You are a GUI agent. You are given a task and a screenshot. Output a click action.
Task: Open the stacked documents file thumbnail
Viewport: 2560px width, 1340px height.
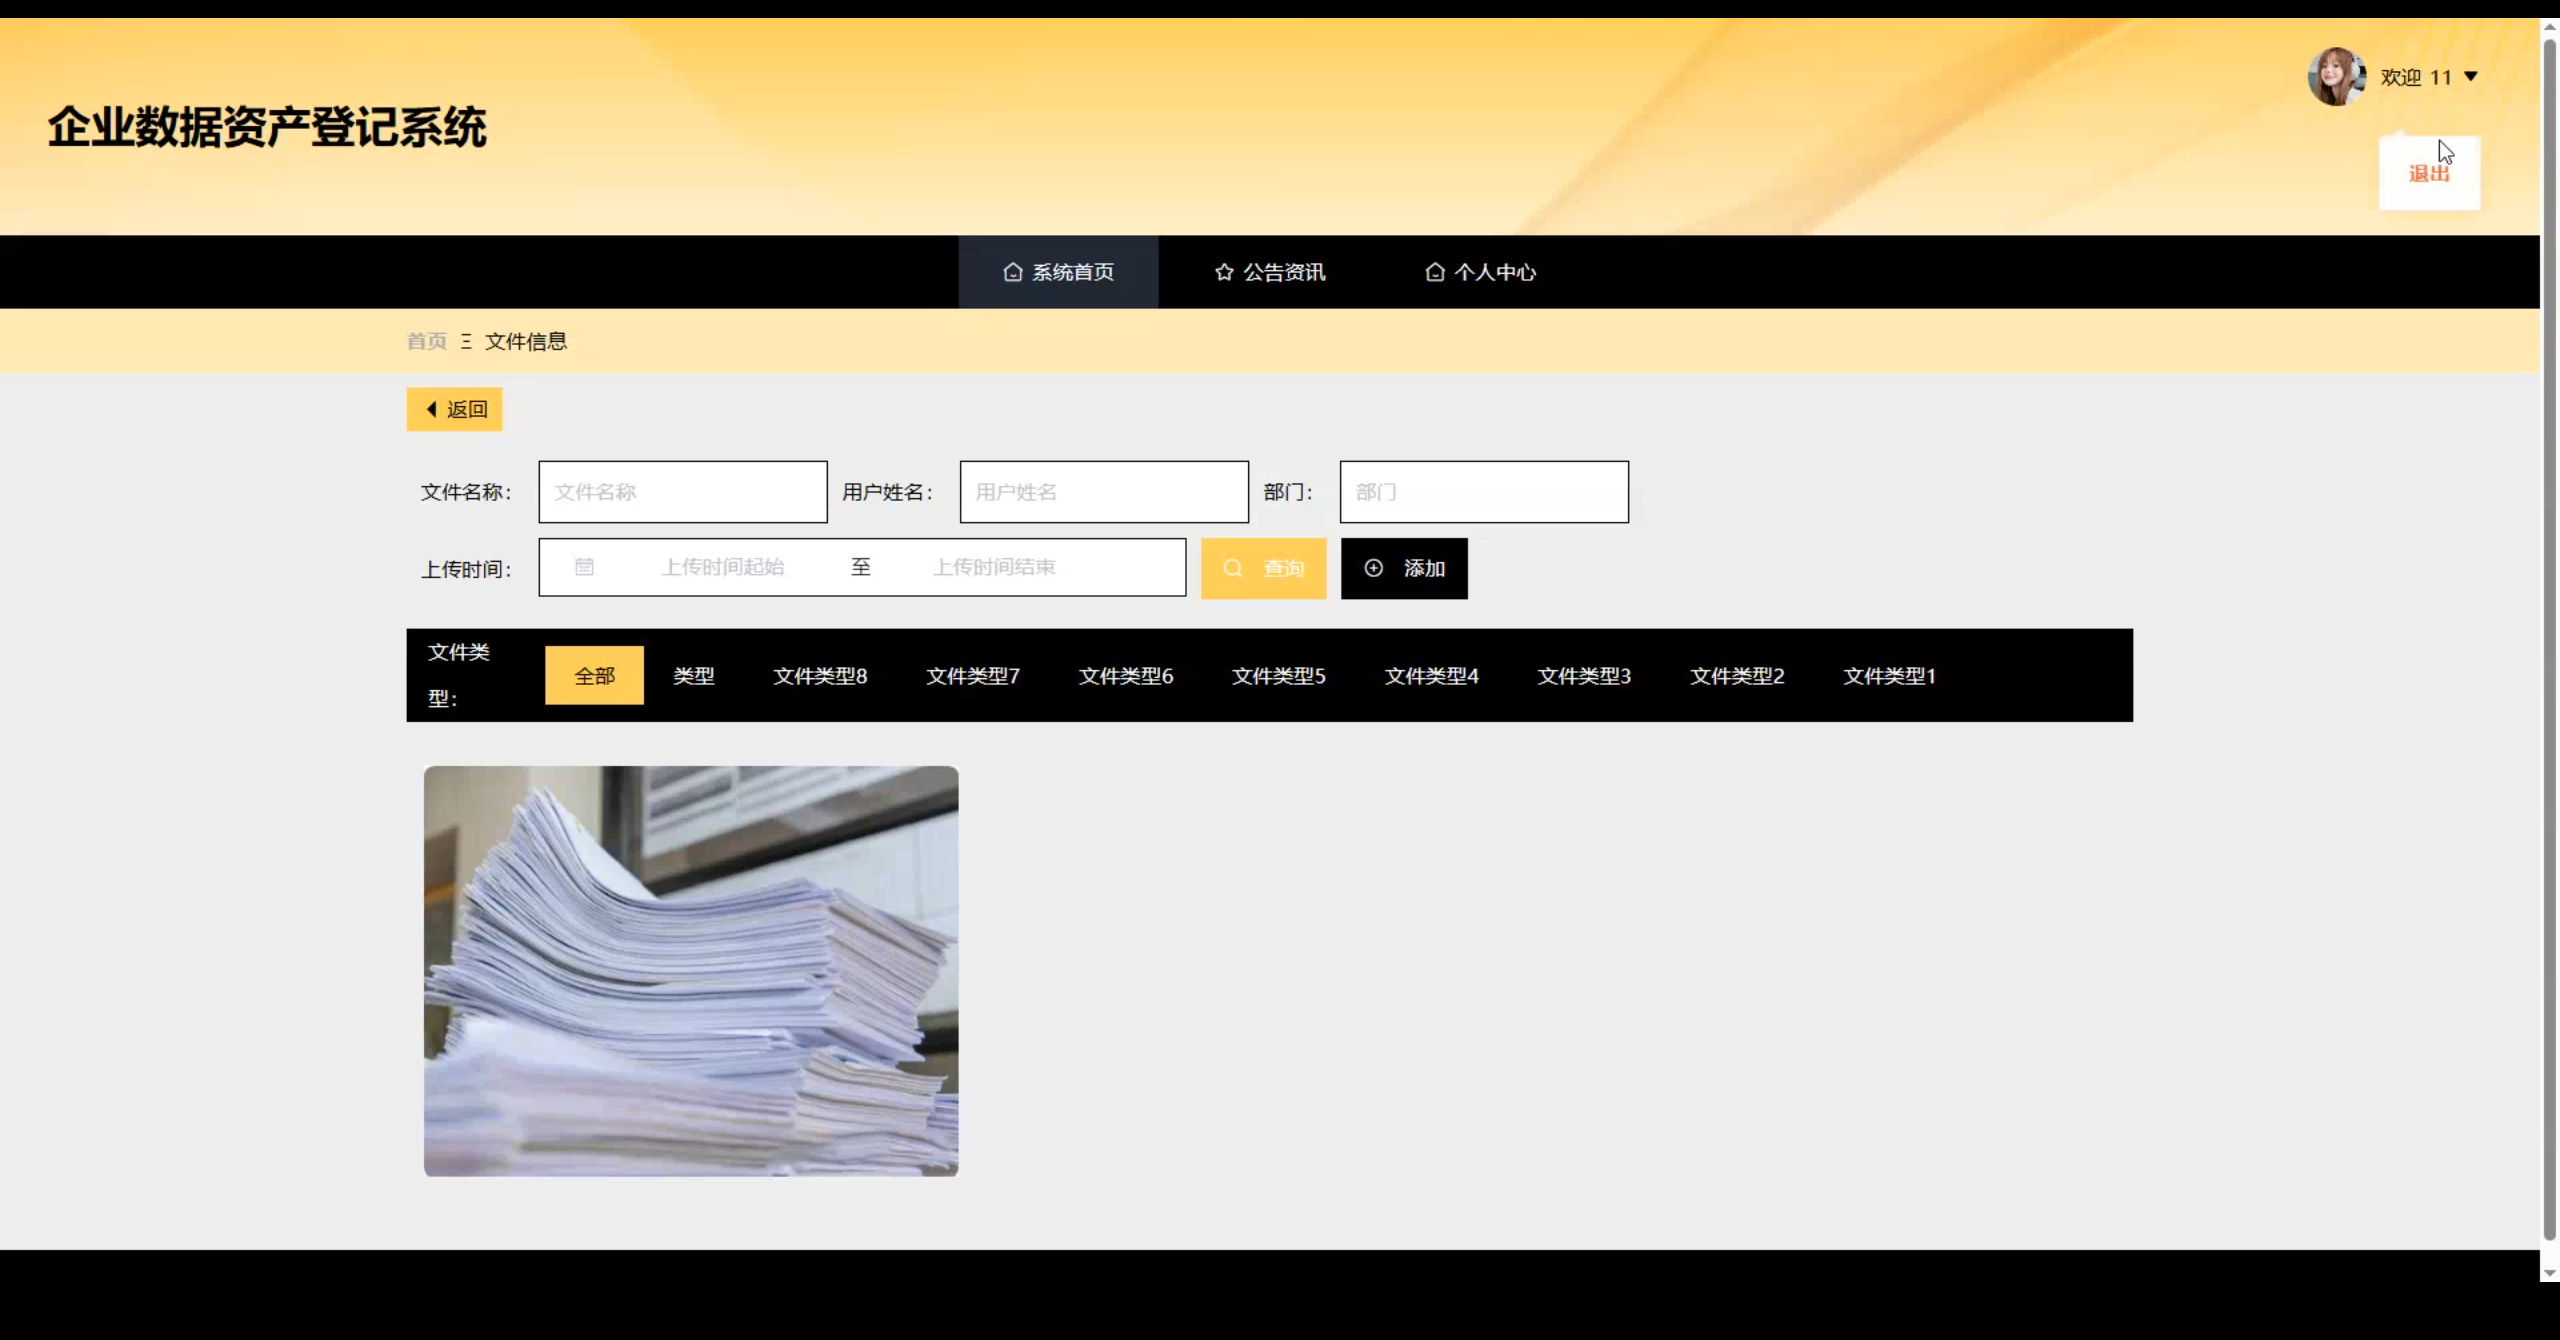[x=690, y=970]
